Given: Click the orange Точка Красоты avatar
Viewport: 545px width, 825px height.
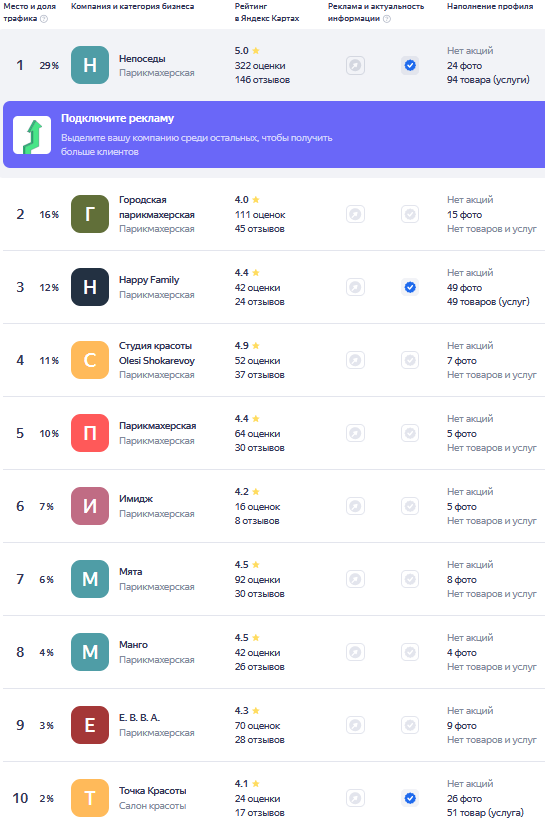Looking at the screenshot, I should click(90, 798).
